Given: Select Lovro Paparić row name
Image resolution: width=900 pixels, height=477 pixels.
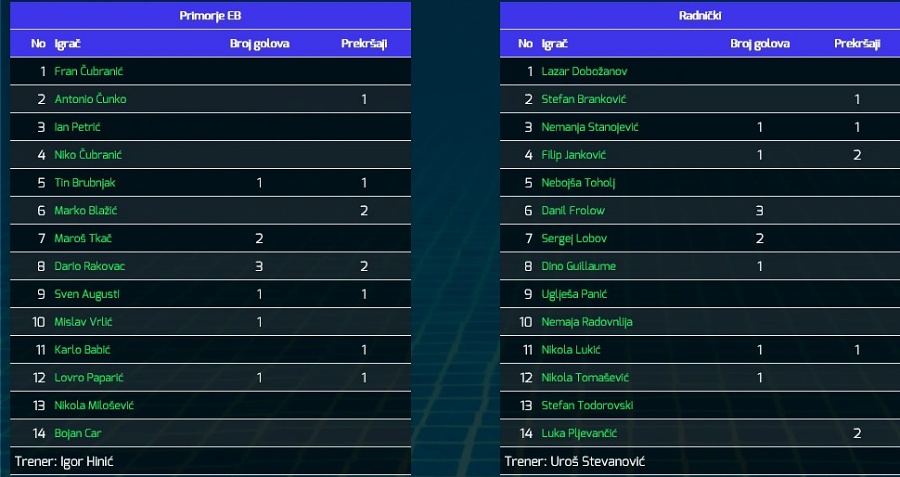Looking at the screenshot, I should (x=89, y=378).
